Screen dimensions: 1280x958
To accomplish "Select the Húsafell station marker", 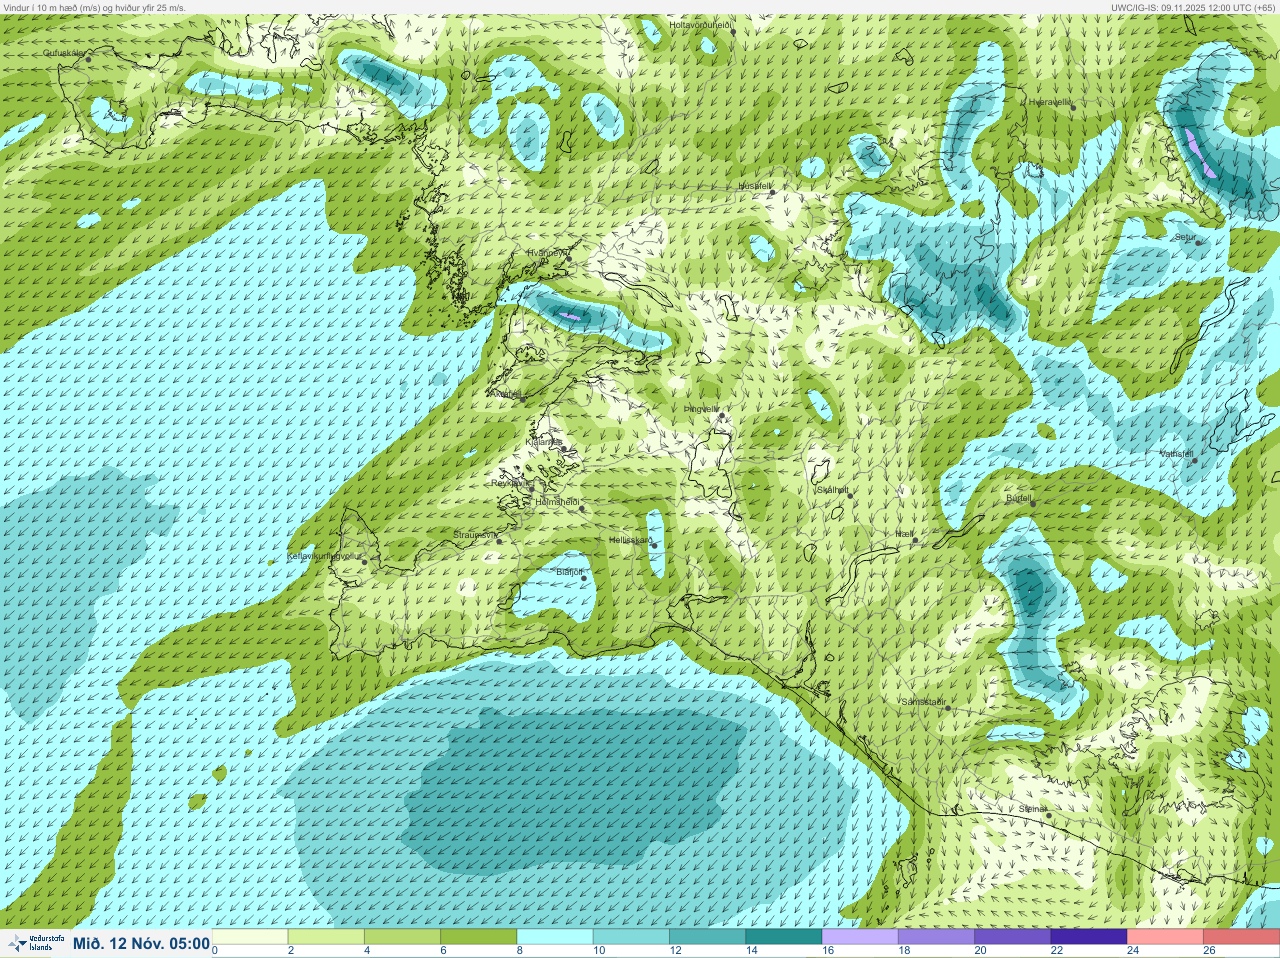I will (x=772, y=192).
